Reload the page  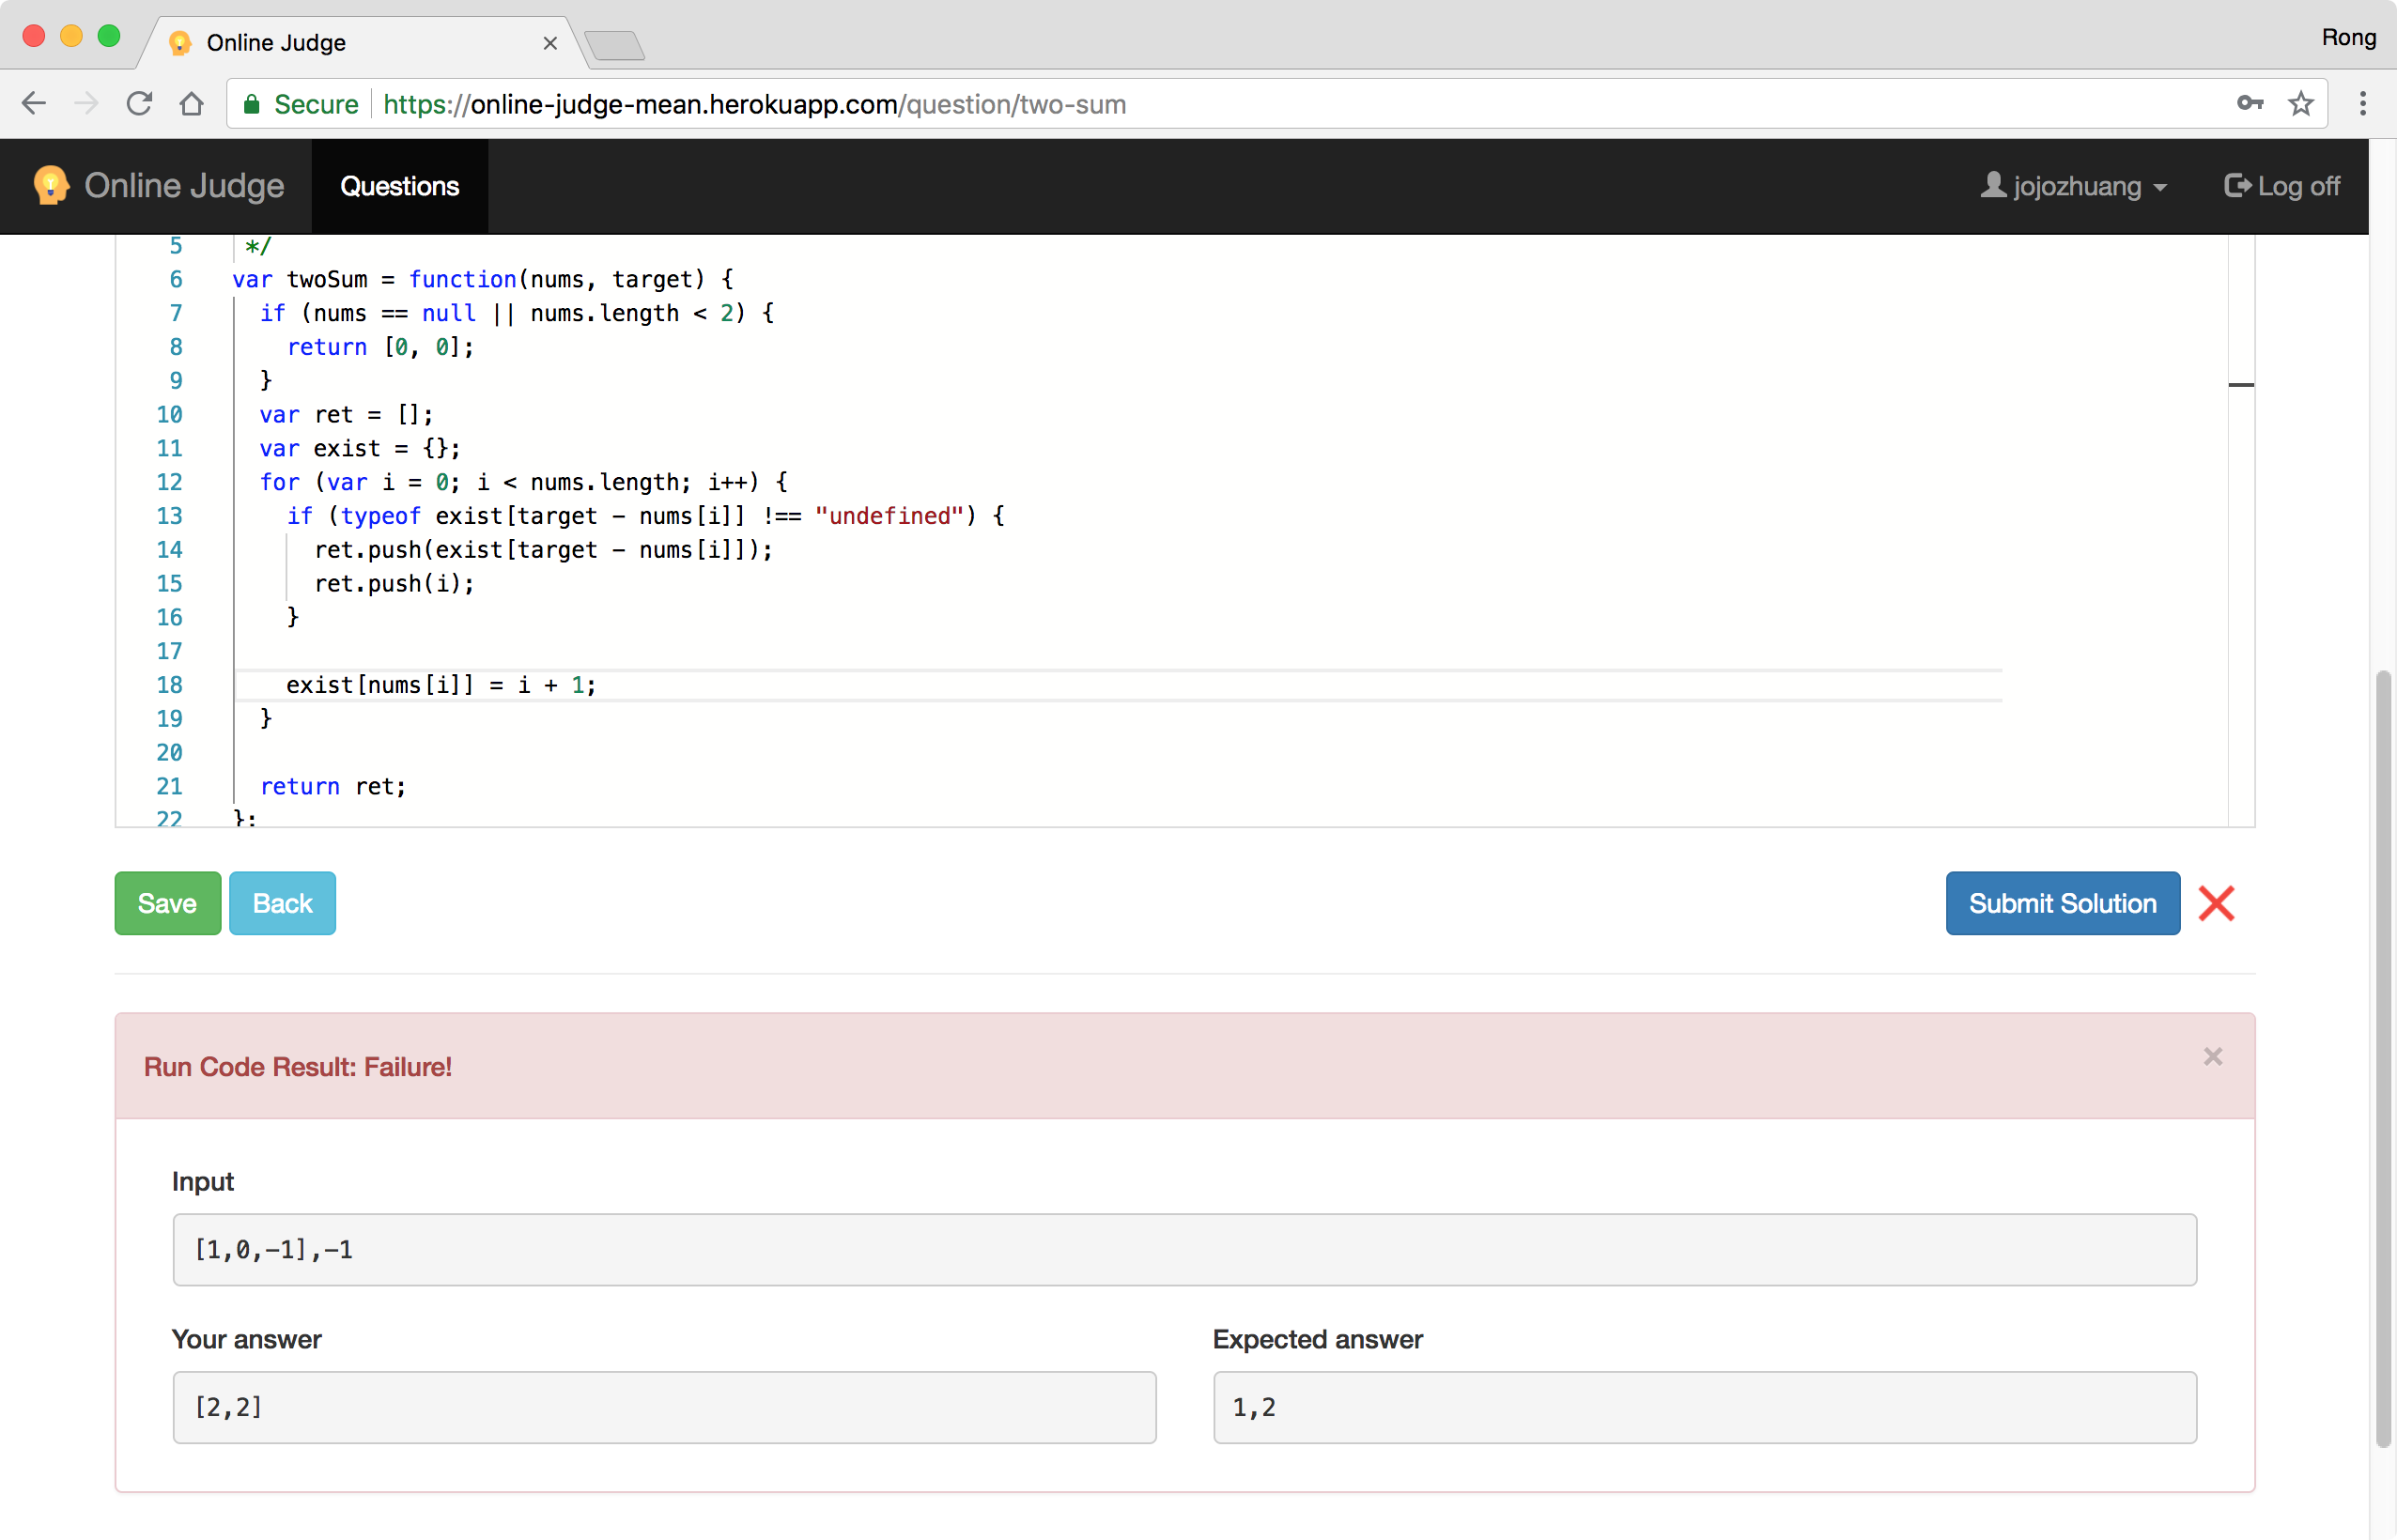click(139, 103)
